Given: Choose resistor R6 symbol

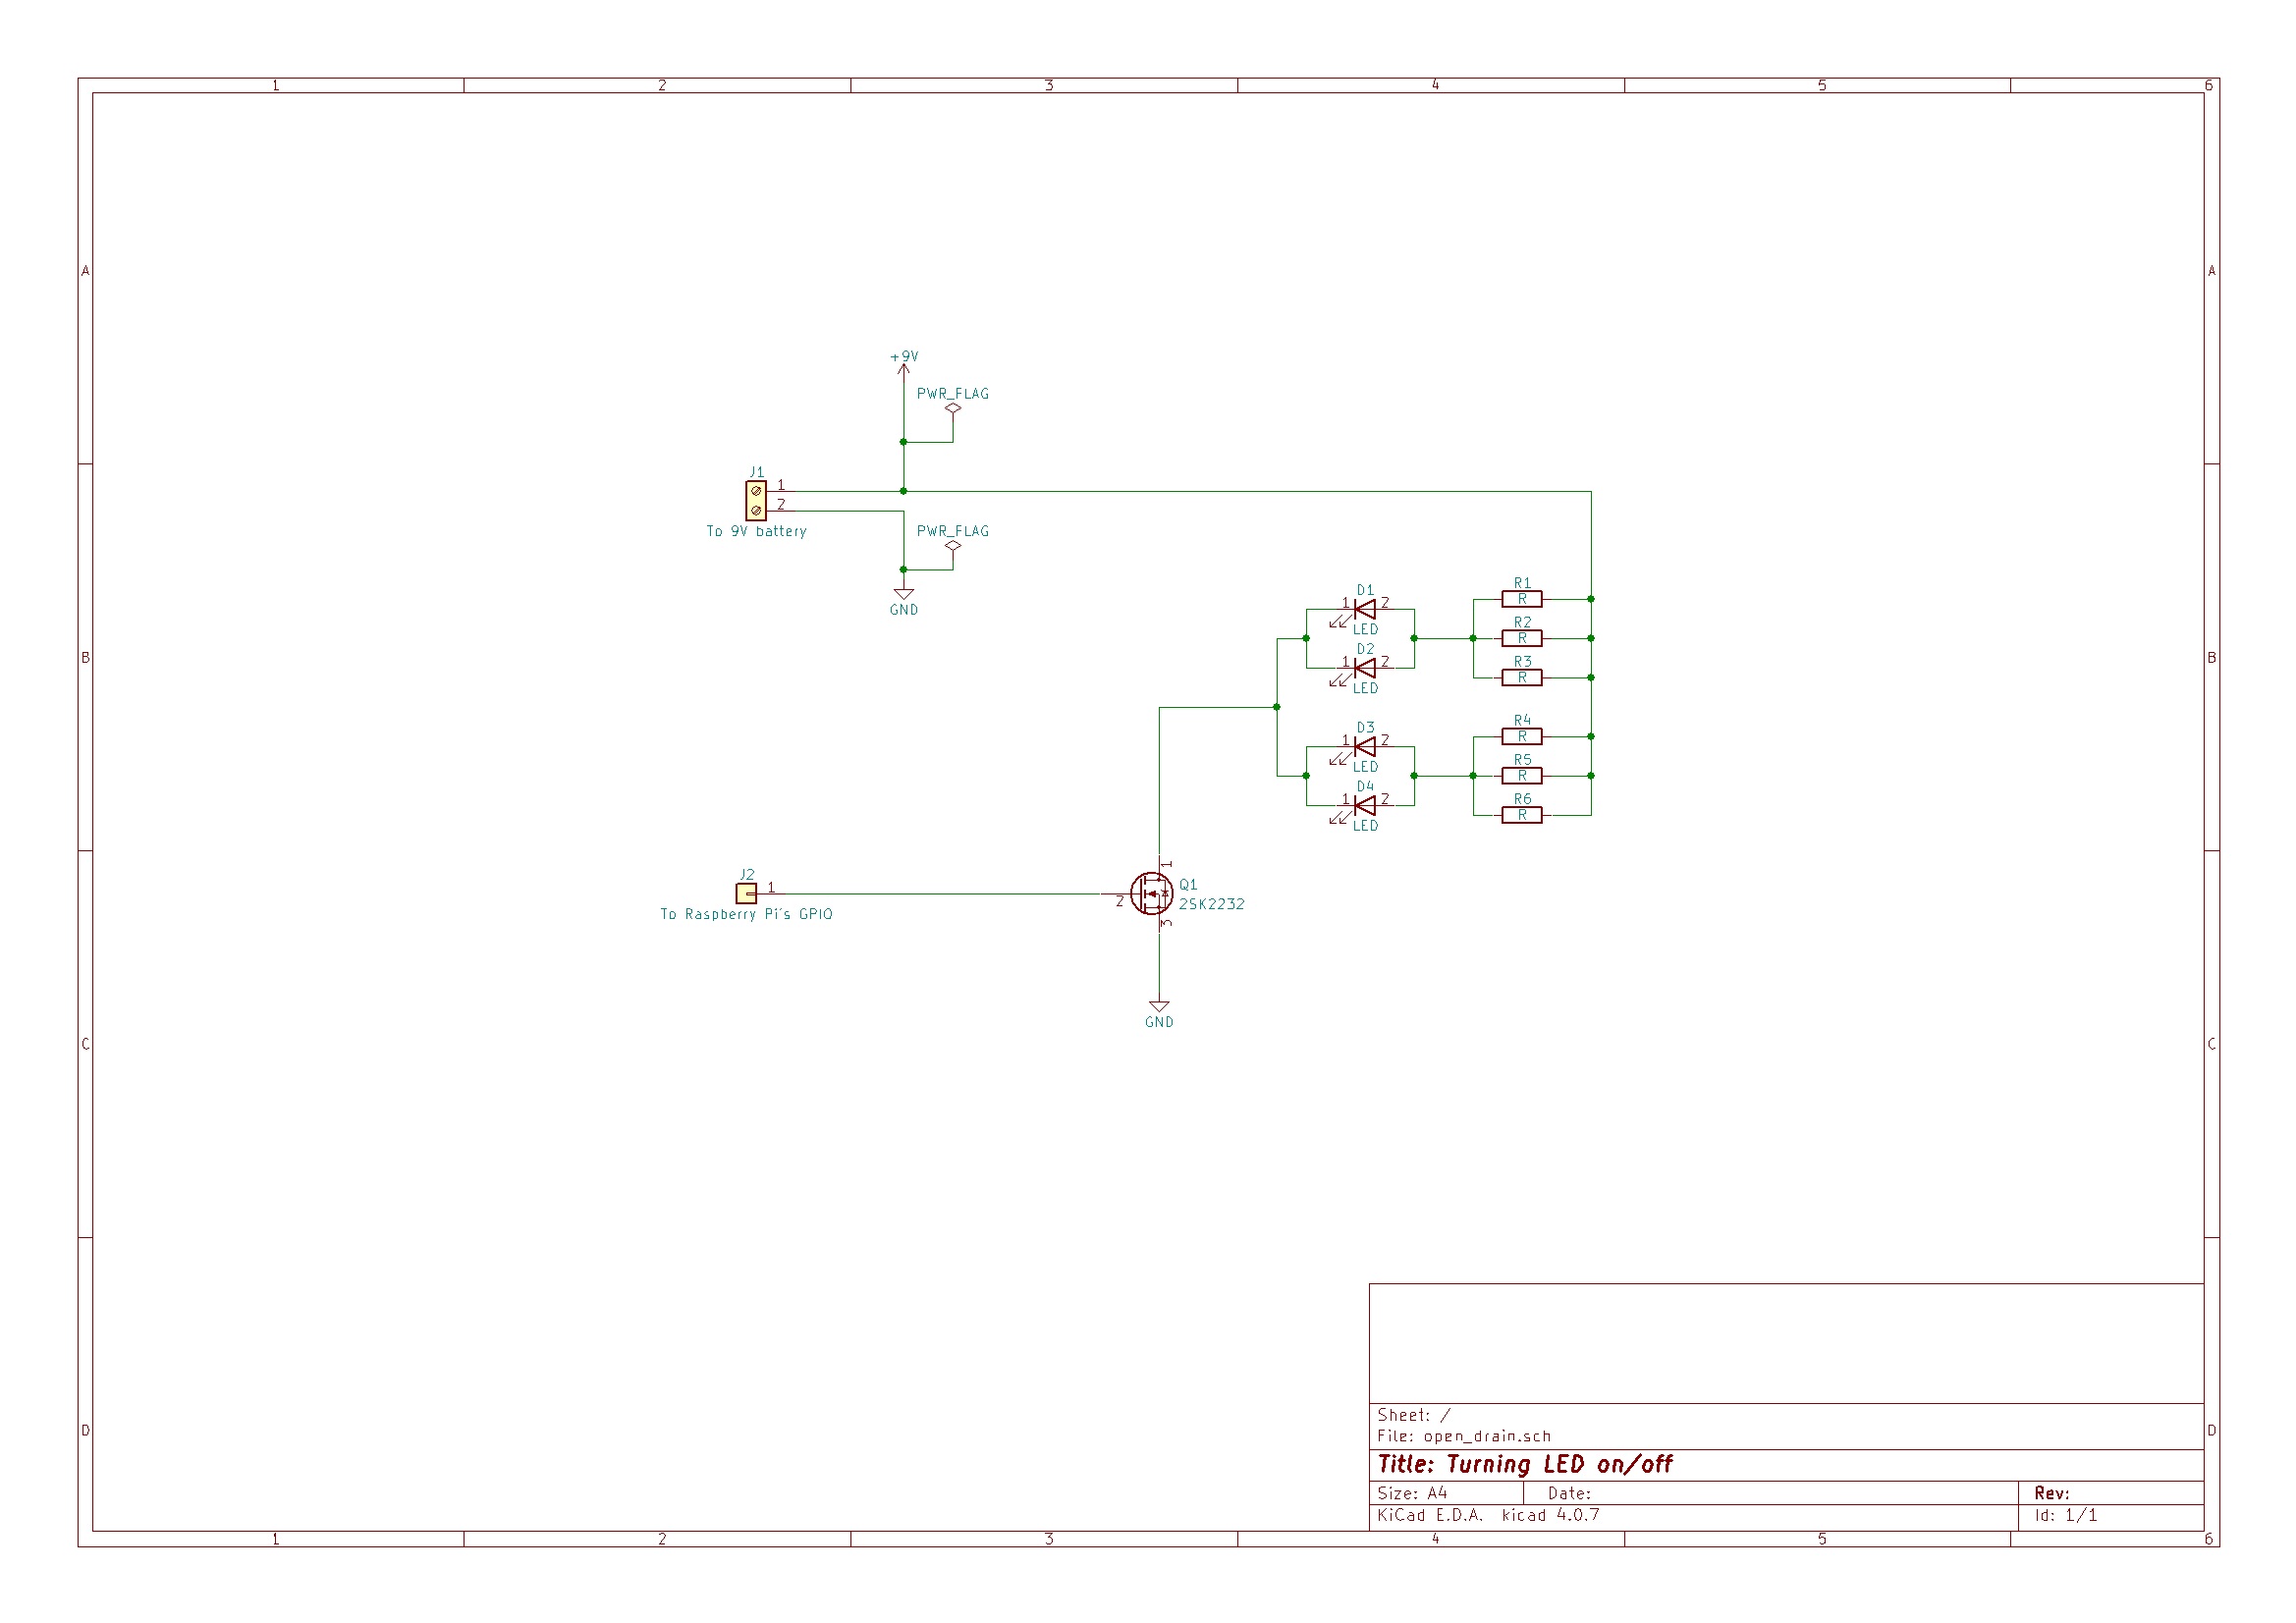Looking at the screenshot, I should pyautogui.click(x=1522, y=816).
